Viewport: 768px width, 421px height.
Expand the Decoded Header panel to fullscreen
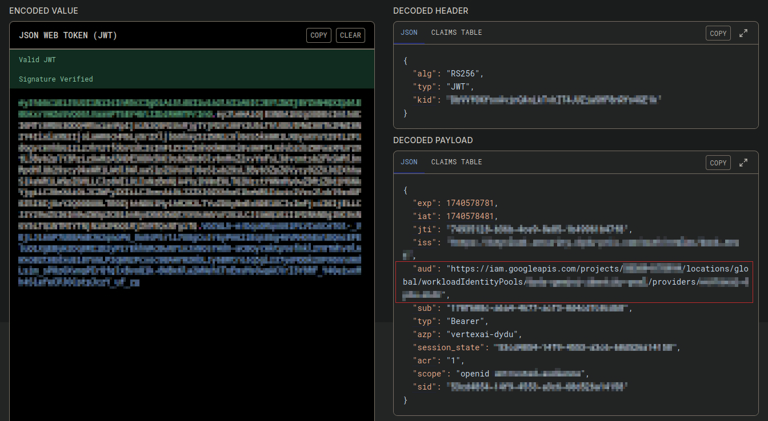pyautogui.click(x=743, y=33)
